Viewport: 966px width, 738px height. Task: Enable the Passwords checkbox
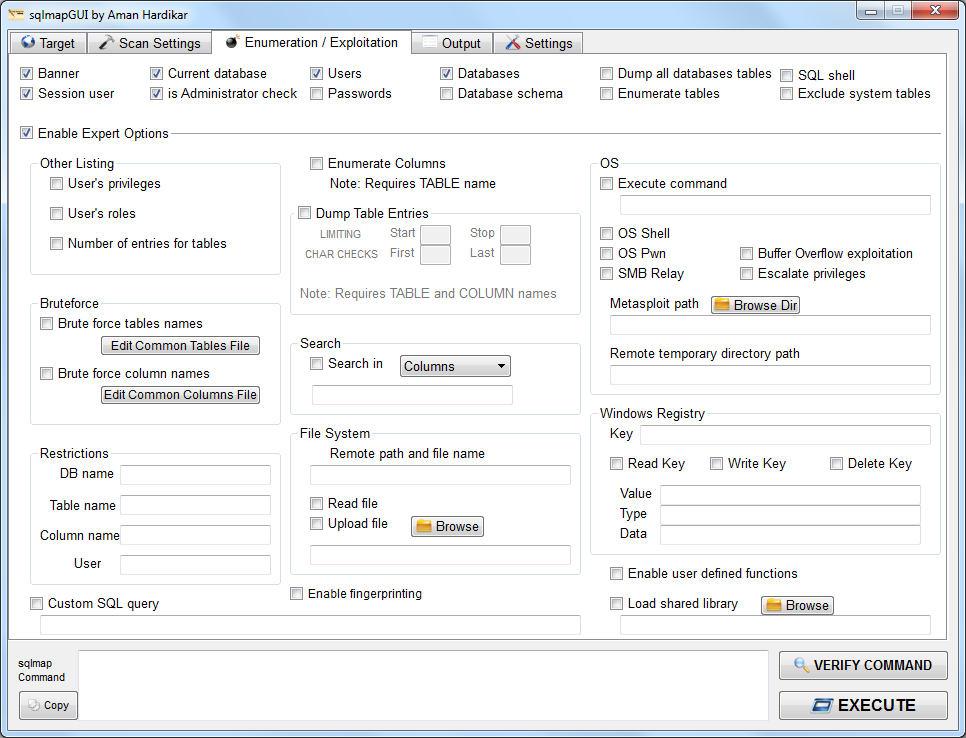point(317,94)
